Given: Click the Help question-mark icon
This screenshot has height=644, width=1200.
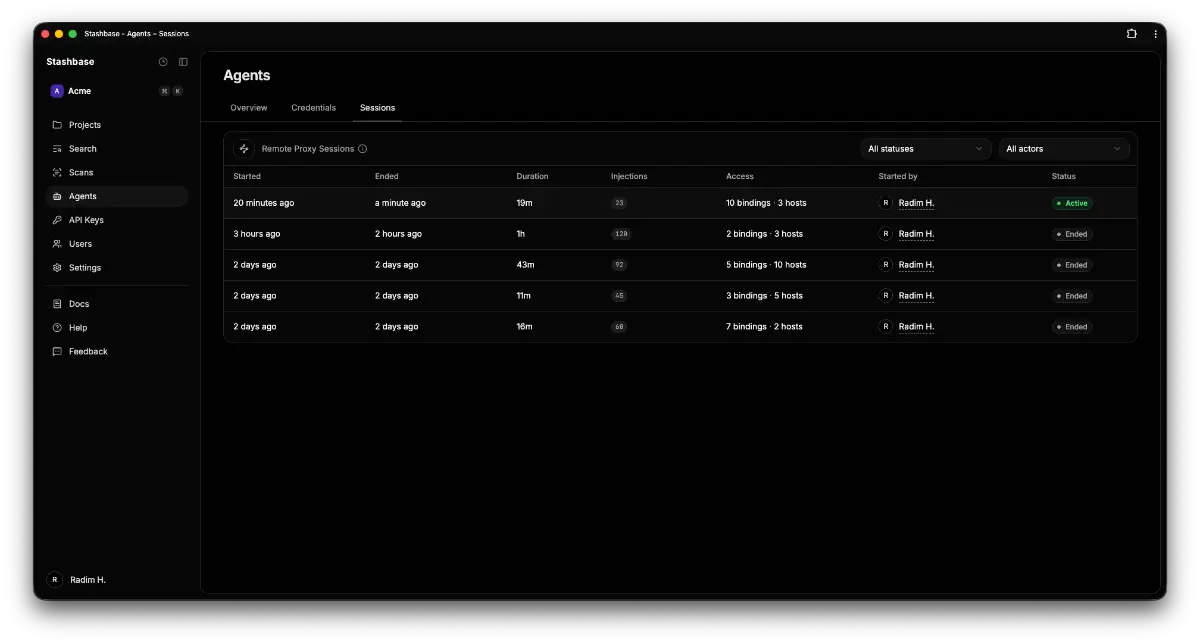Looking at the screenshot, I should (x=57, y=328).
